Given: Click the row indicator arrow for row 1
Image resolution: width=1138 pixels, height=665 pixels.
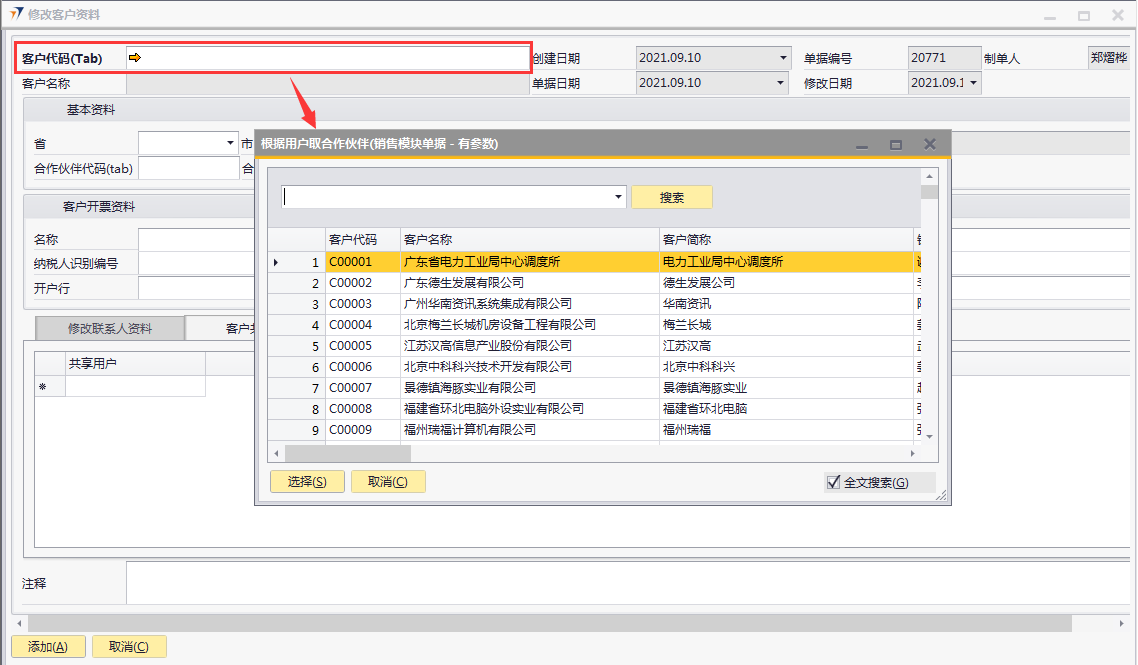Looking at the screenshot, I should pos(277,262).
